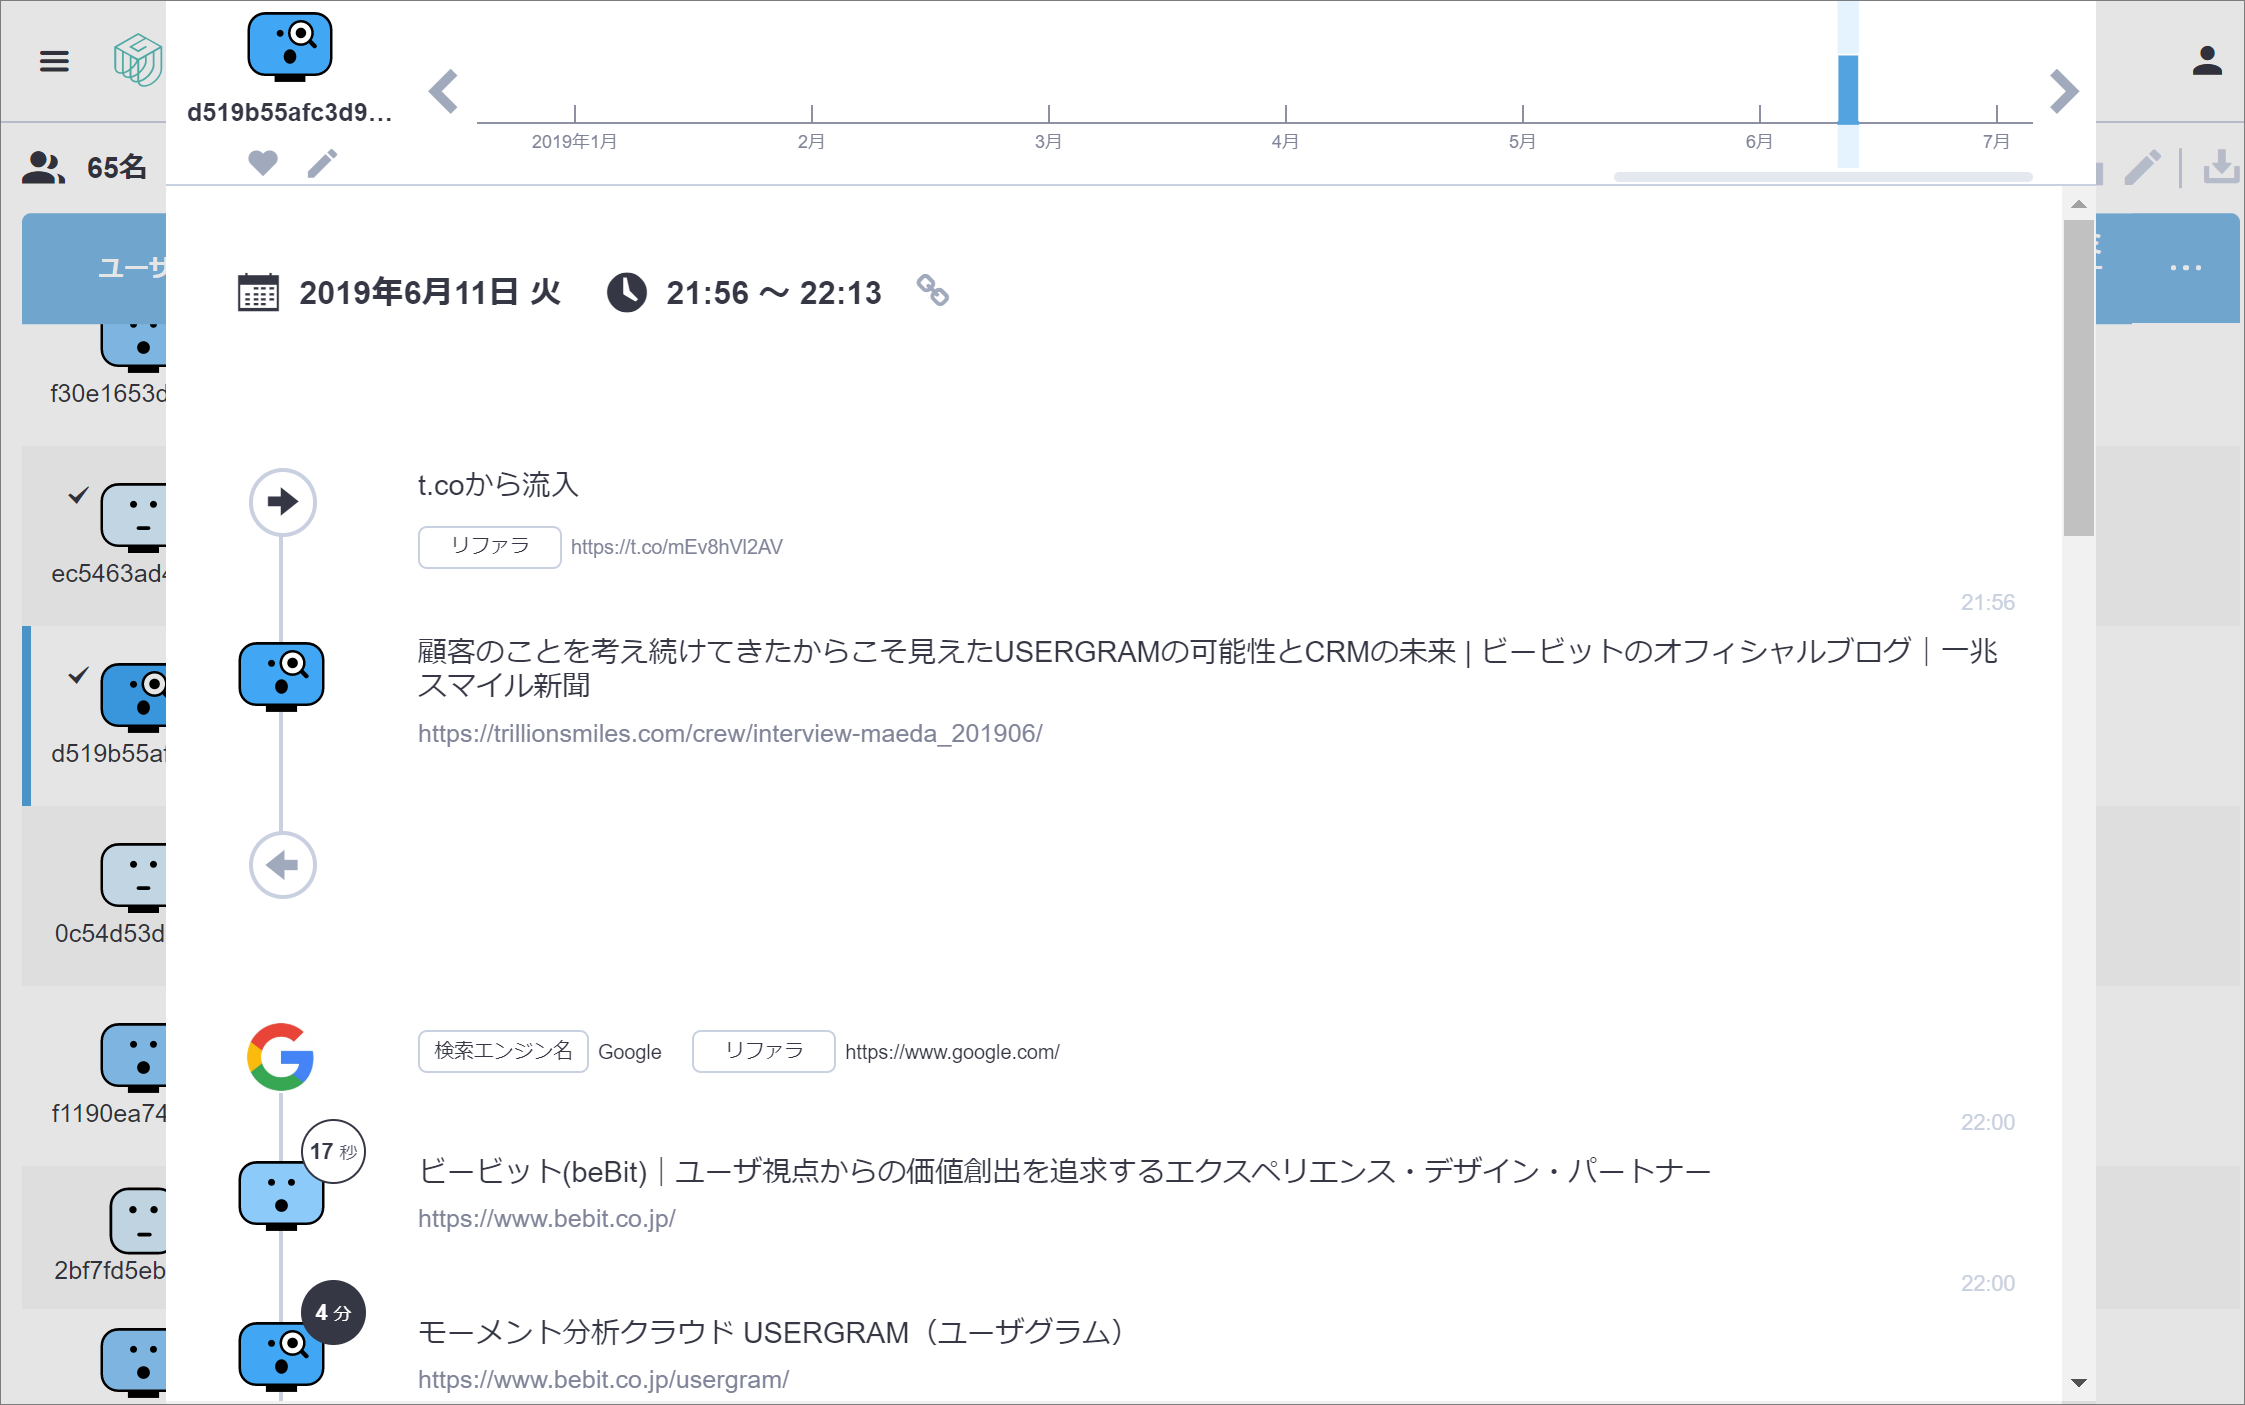
Task: Click the highlighted June bar in the timeline
Action: [x=1847, y=90]
